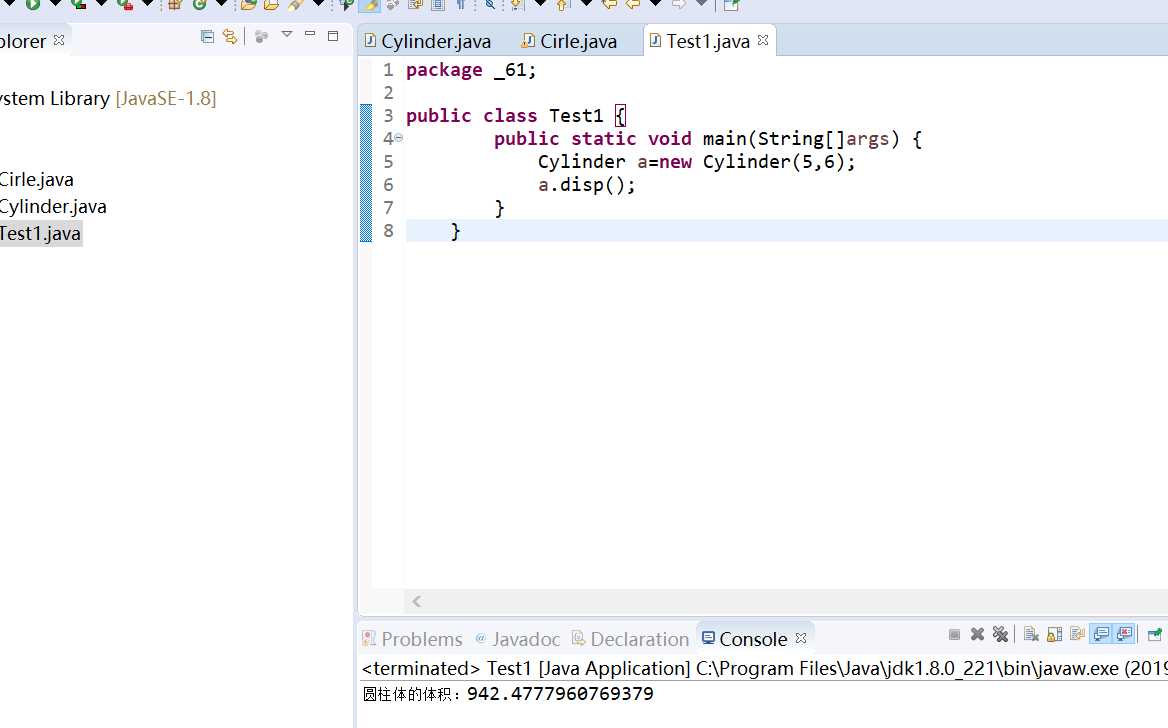Open dropdown arrow next to Run button

coord(55,4)
